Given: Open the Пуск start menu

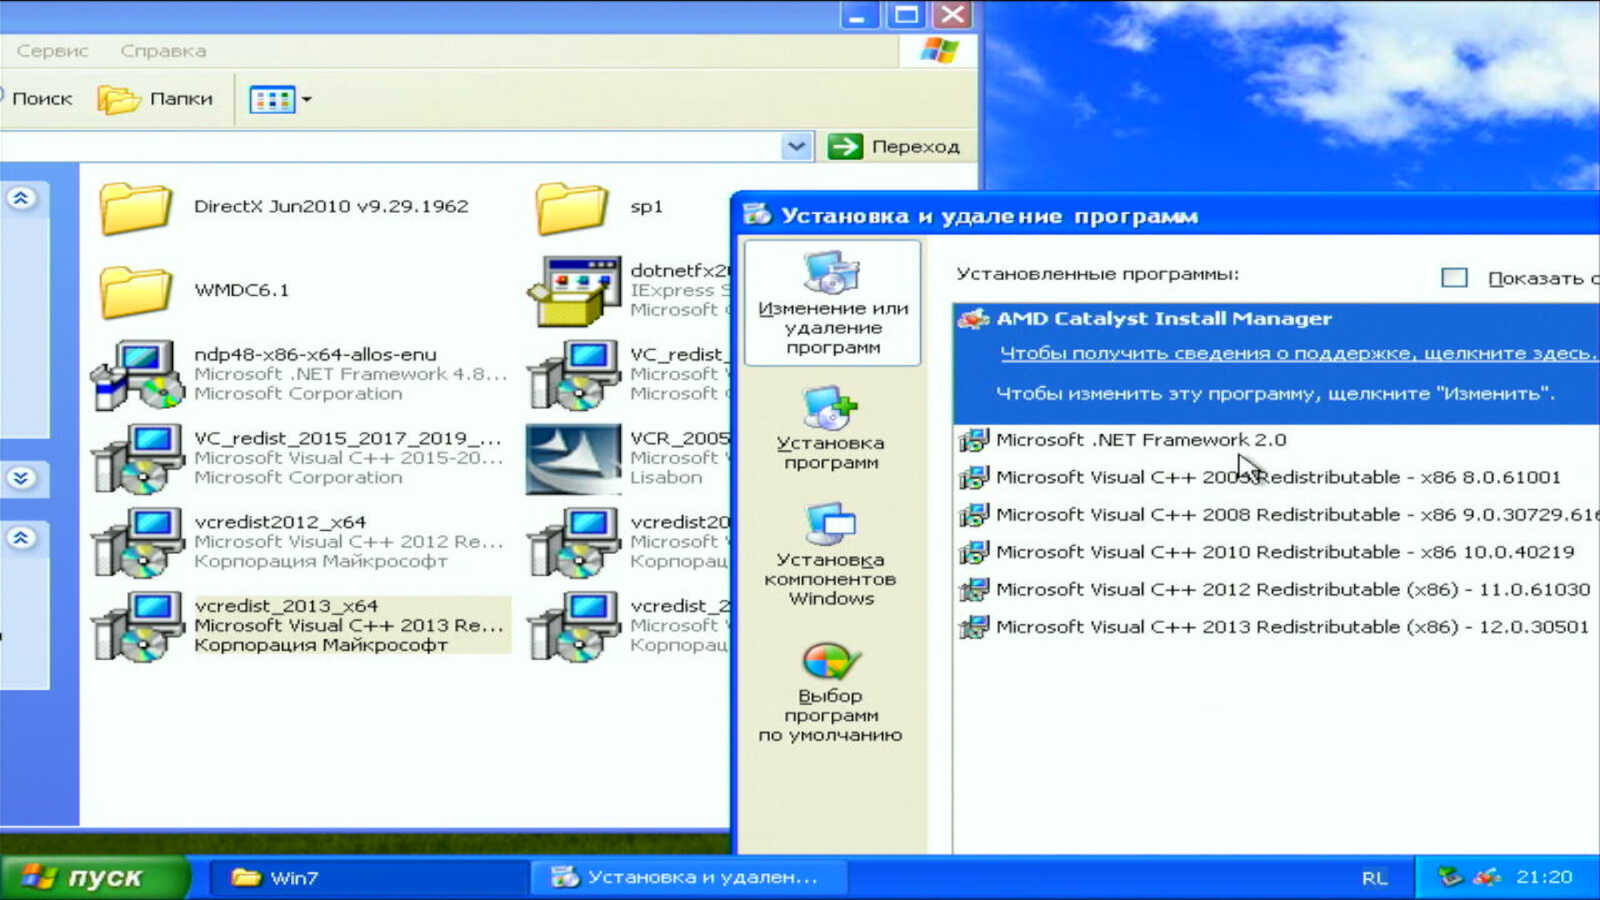Looking at the screenshot, I should click(x=93, y=877).
